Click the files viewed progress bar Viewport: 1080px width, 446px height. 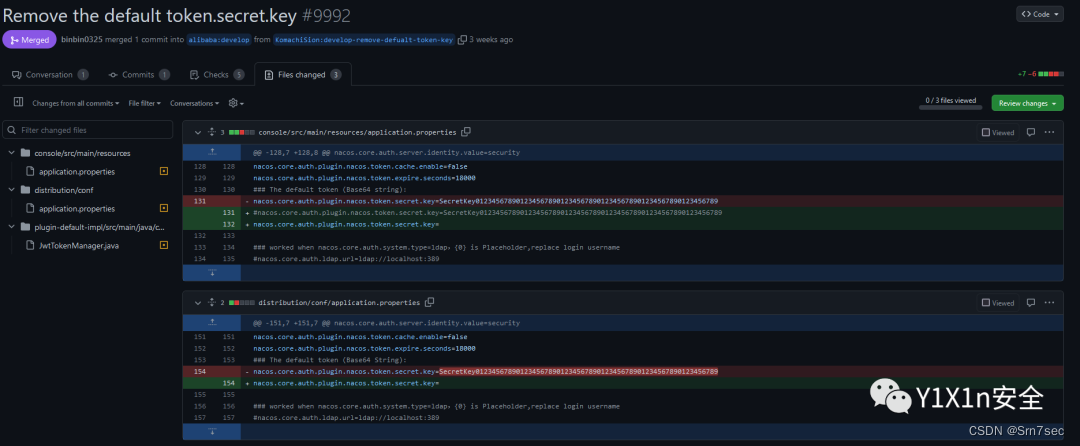(x=950, y=107)
